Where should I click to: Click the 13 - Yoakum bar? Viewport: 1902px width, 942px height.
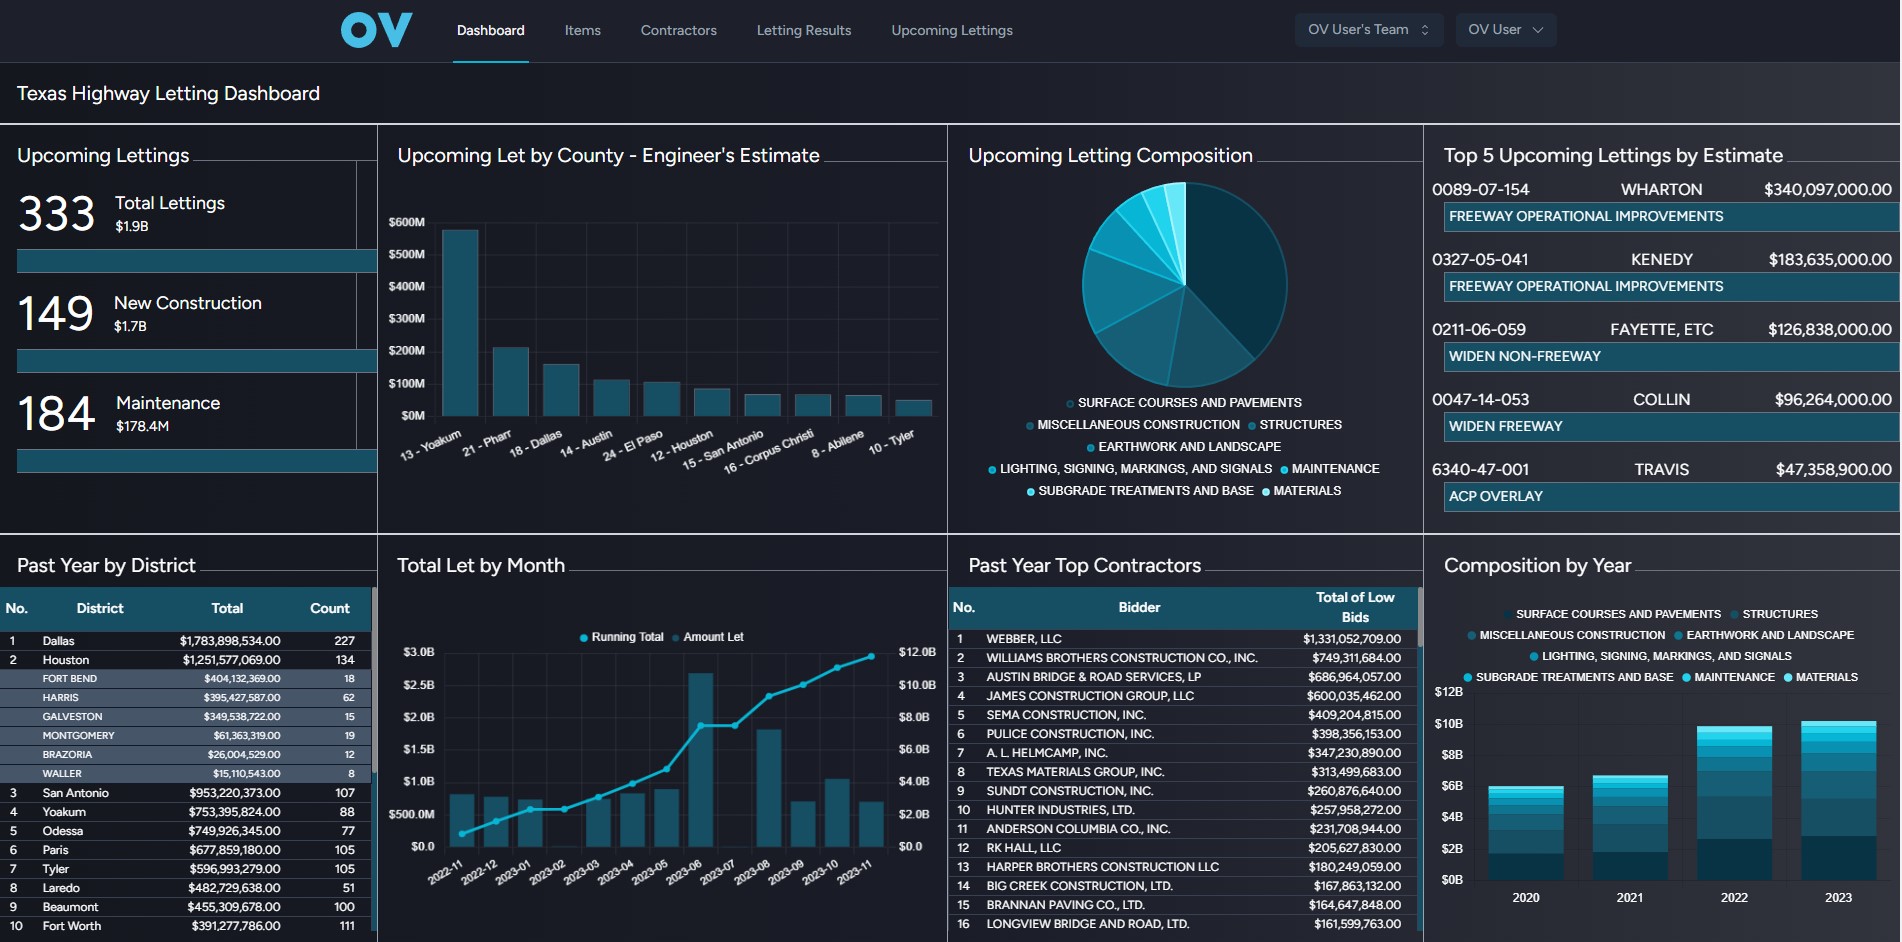(460, 323)
